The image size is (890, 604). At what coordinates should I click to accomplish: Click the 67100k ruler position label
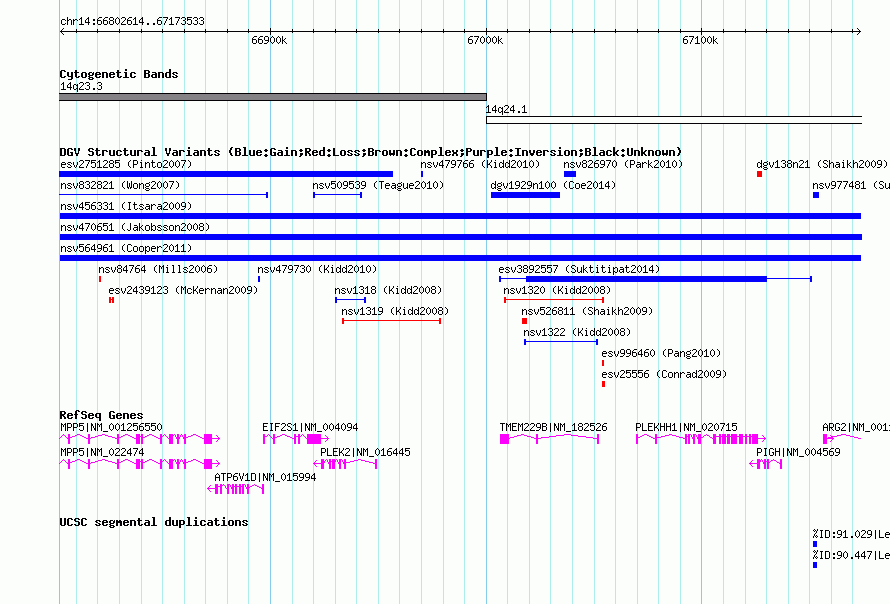(700, 40)
